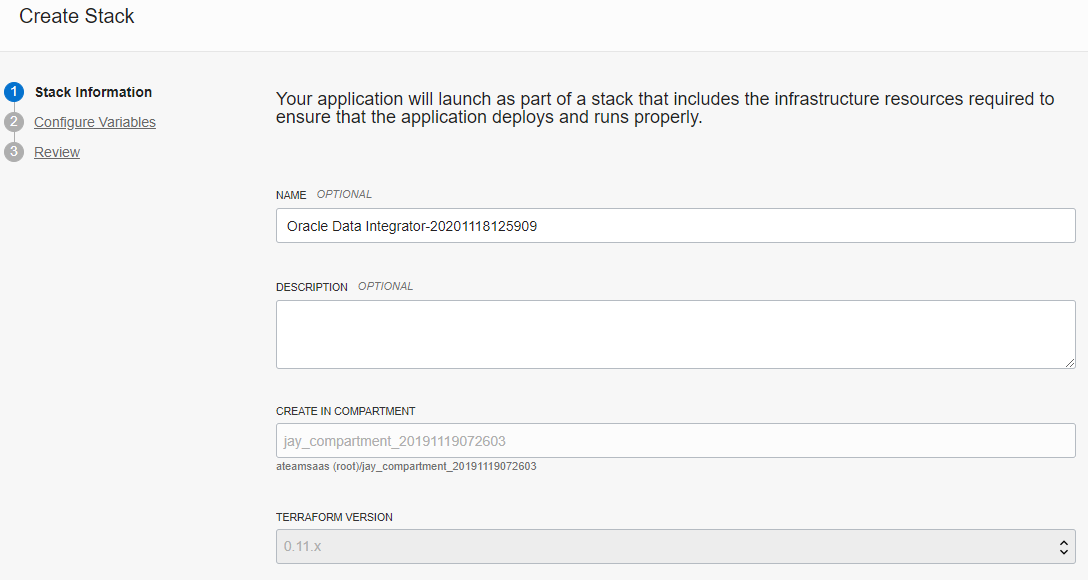Click the Terraform Version up-down arrows

[1064, 547]
